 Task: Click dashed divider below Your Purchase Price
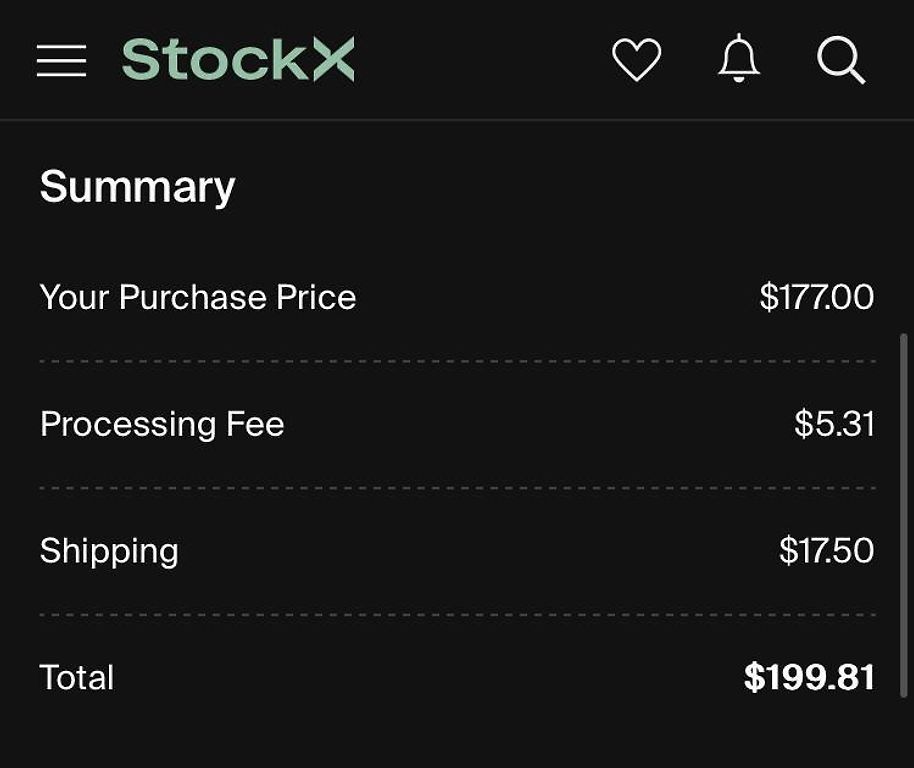[x=457, y=361]
